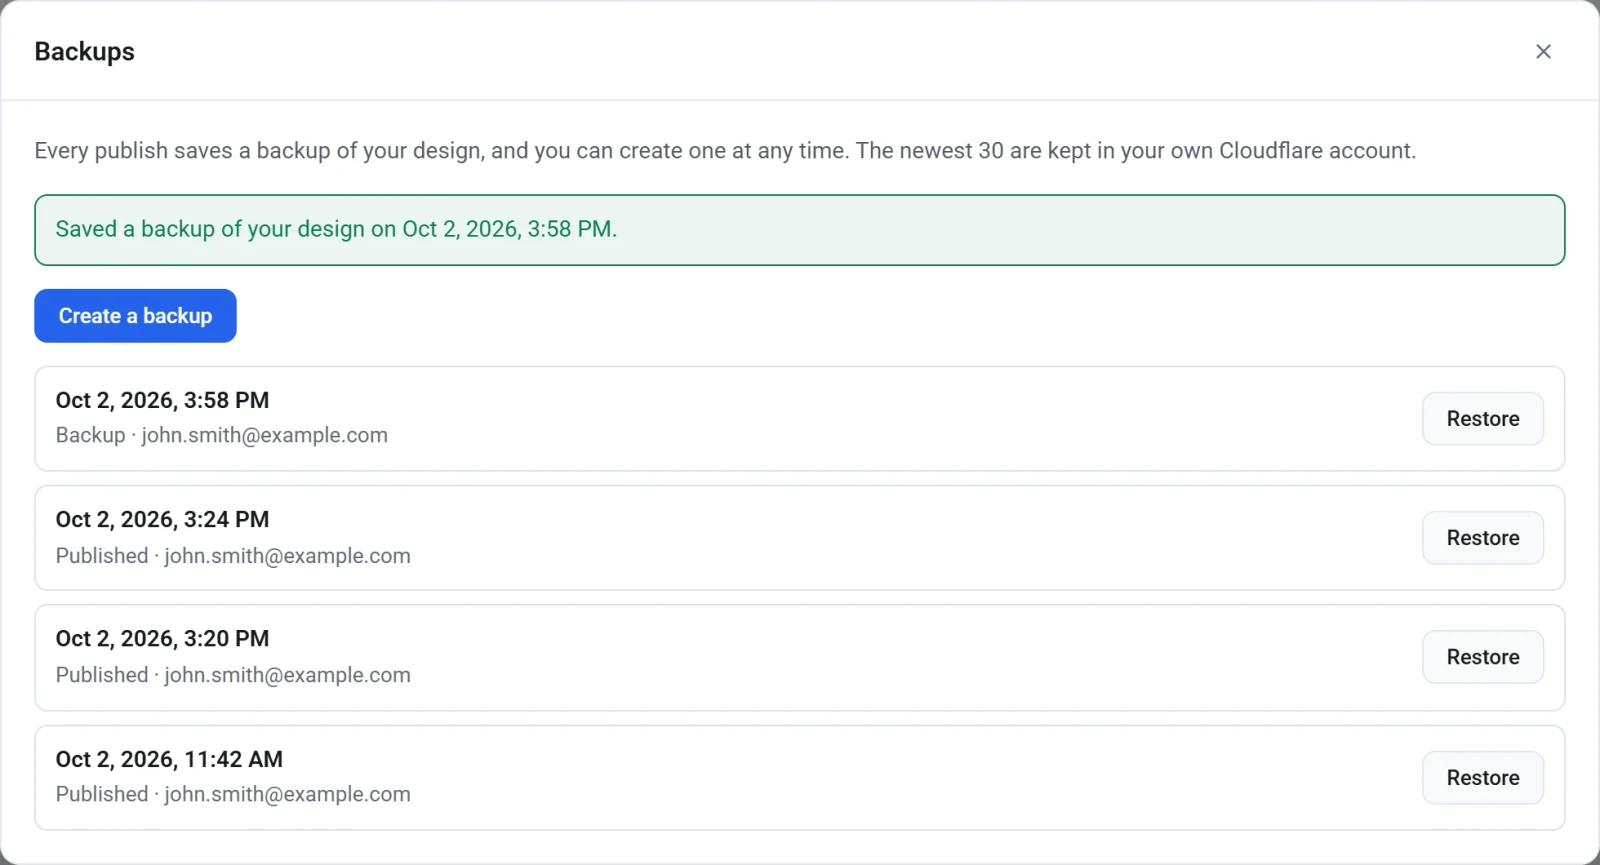The width and height of the screenshot is (1600, 865).
Task: Click the Published author line under 3:20 PM
Action: pyautogui.click(x=233, y=675)
